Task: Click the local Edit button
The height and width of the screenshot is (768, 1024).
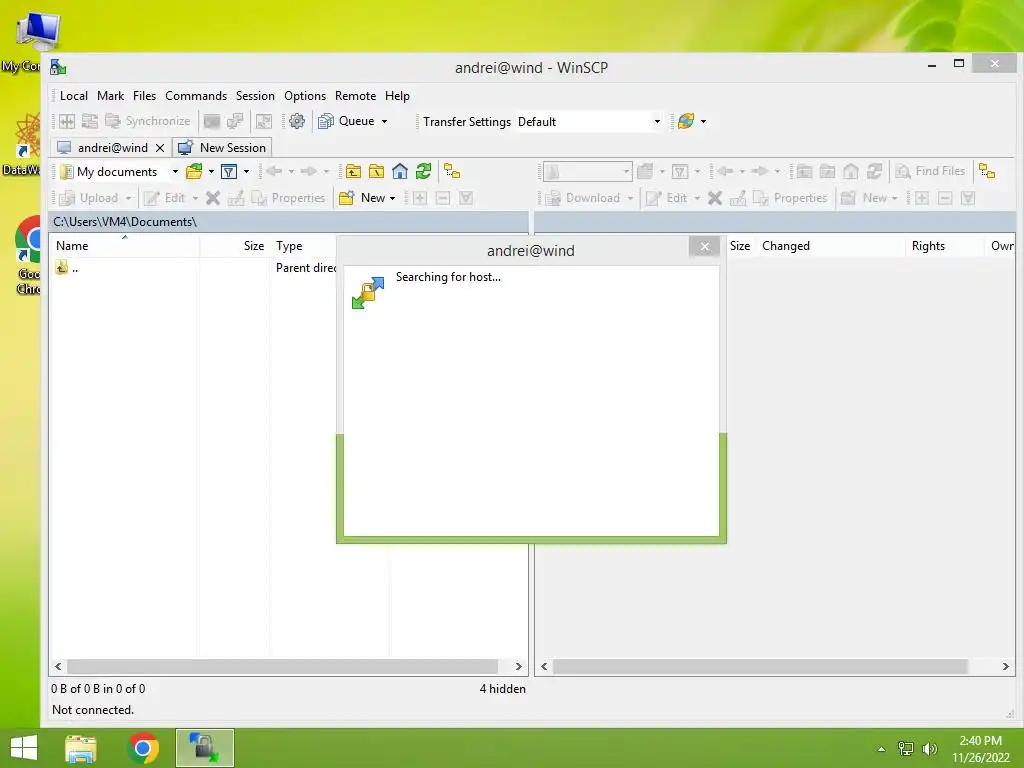Action: [165, 198]
